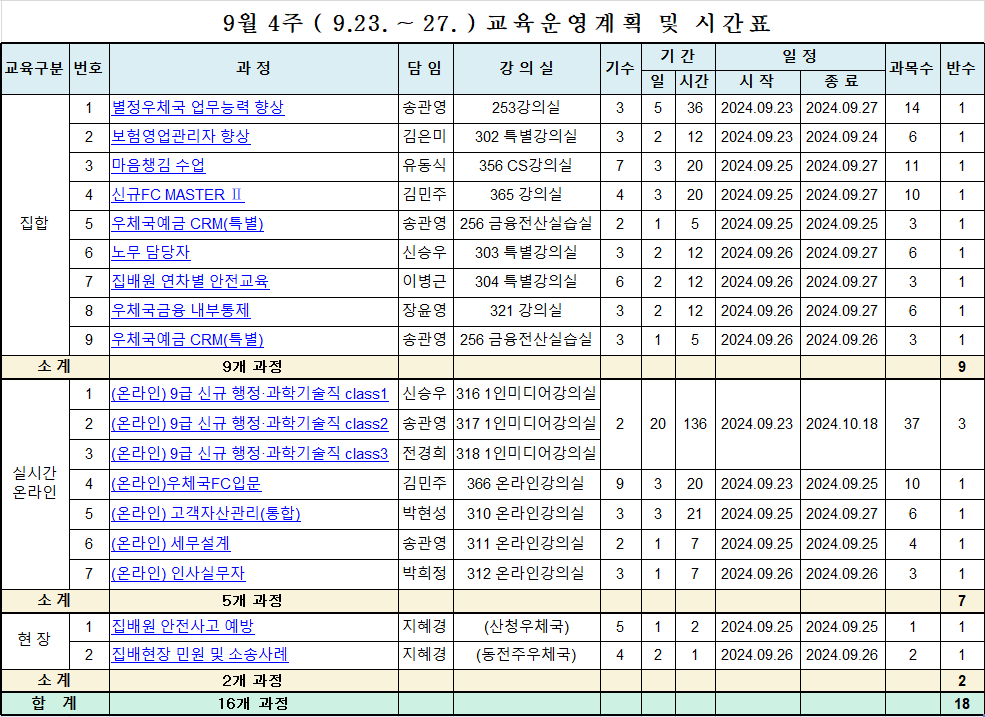Screen dimensions: 985x717
Task: Select the 집합 education category cell
Action: pos(34,224)
